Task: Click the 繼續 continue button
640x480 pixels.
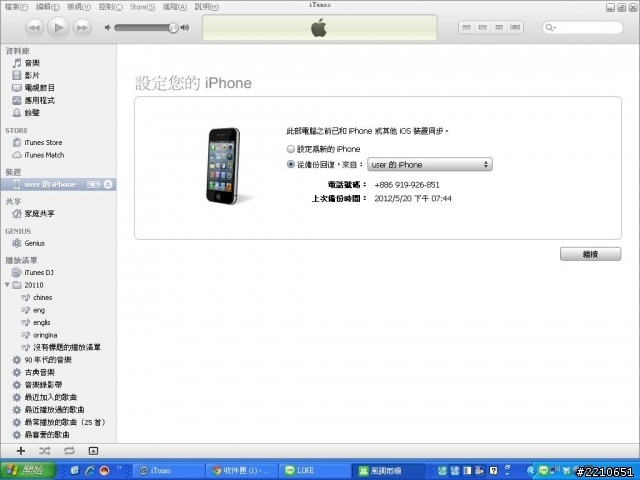Action: click(591, 254)
